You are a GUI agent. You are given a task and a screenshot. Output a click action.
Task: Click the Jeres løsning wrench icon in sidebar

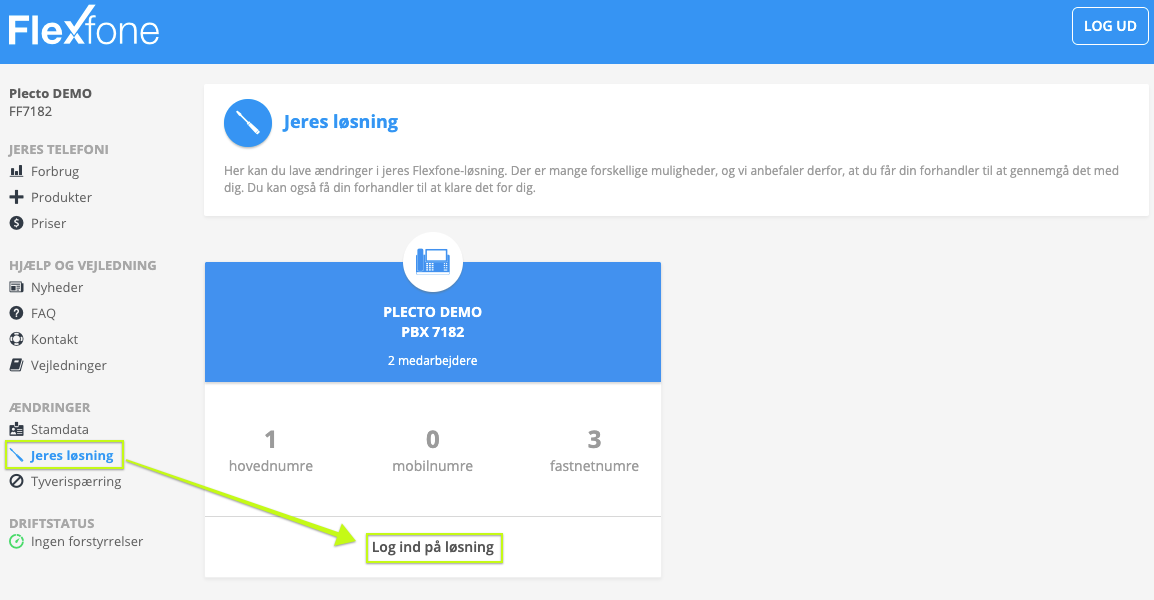pos(16,455)
